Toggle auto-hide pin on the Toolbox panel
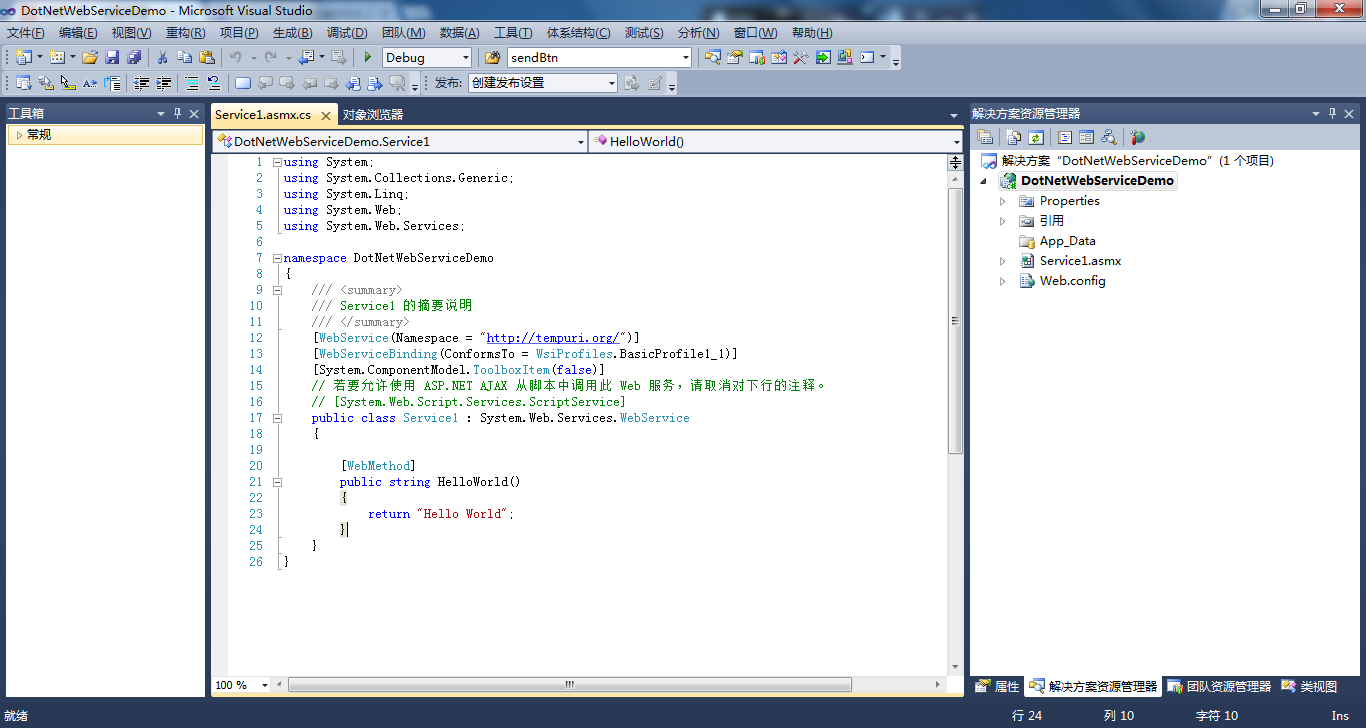Image resolution: width=1366 pixels, height=728 pixels. 178,114
